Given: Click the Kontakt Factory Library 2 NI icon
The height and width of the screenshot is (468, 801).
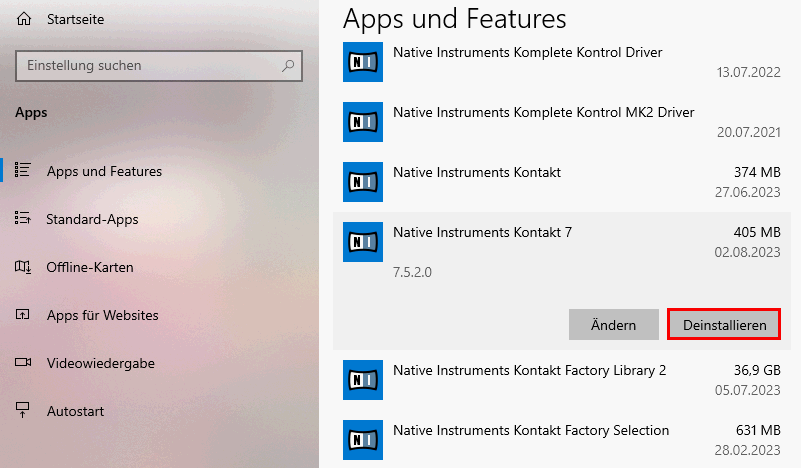Looking at the screenshot, I should point(363,380).
